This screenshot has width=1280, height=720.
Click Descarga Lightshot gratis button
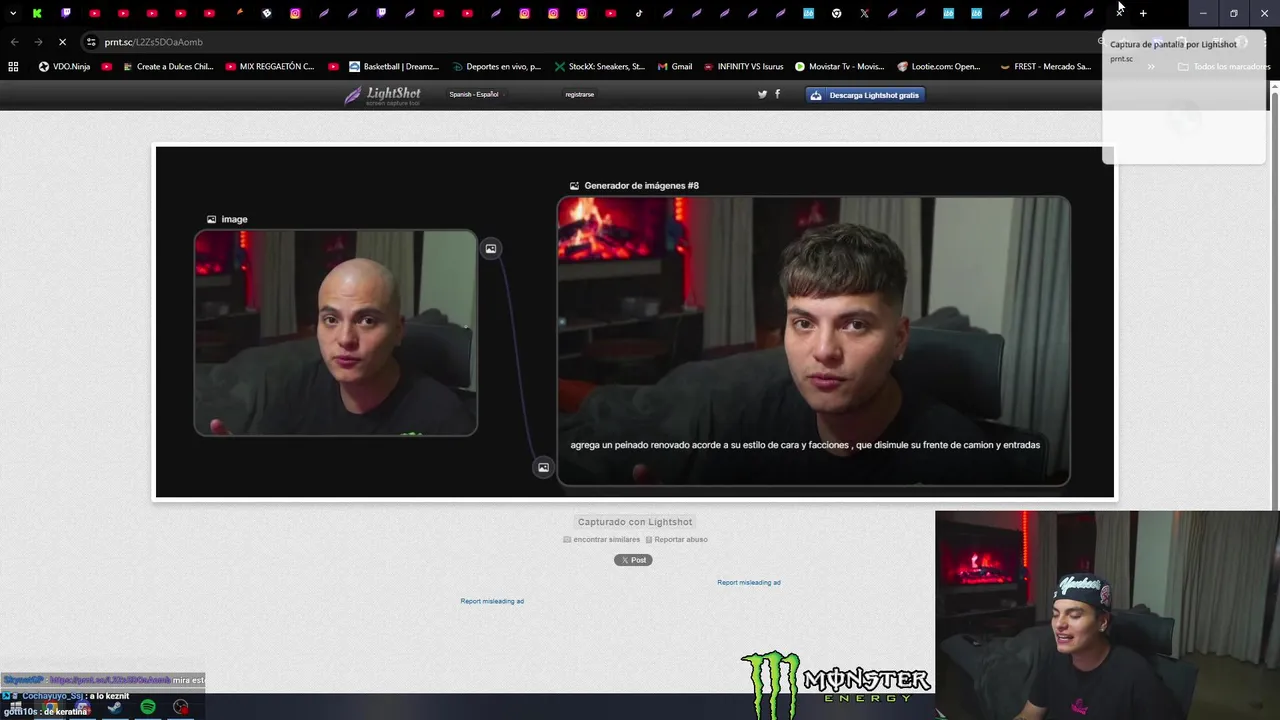(865, 95)
